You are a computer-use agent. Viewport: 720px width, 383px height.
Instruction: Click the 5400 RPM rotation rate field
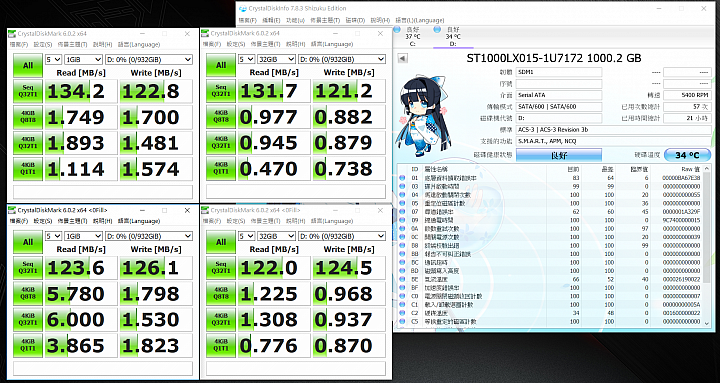click(687, 96)
